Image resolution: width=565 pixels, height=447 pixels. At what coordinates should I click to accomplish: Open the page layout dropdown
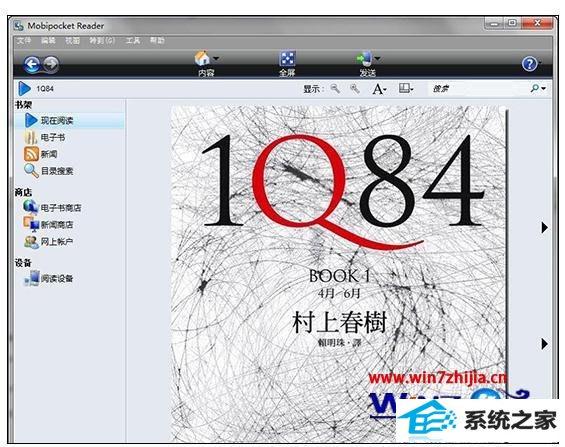406,88
